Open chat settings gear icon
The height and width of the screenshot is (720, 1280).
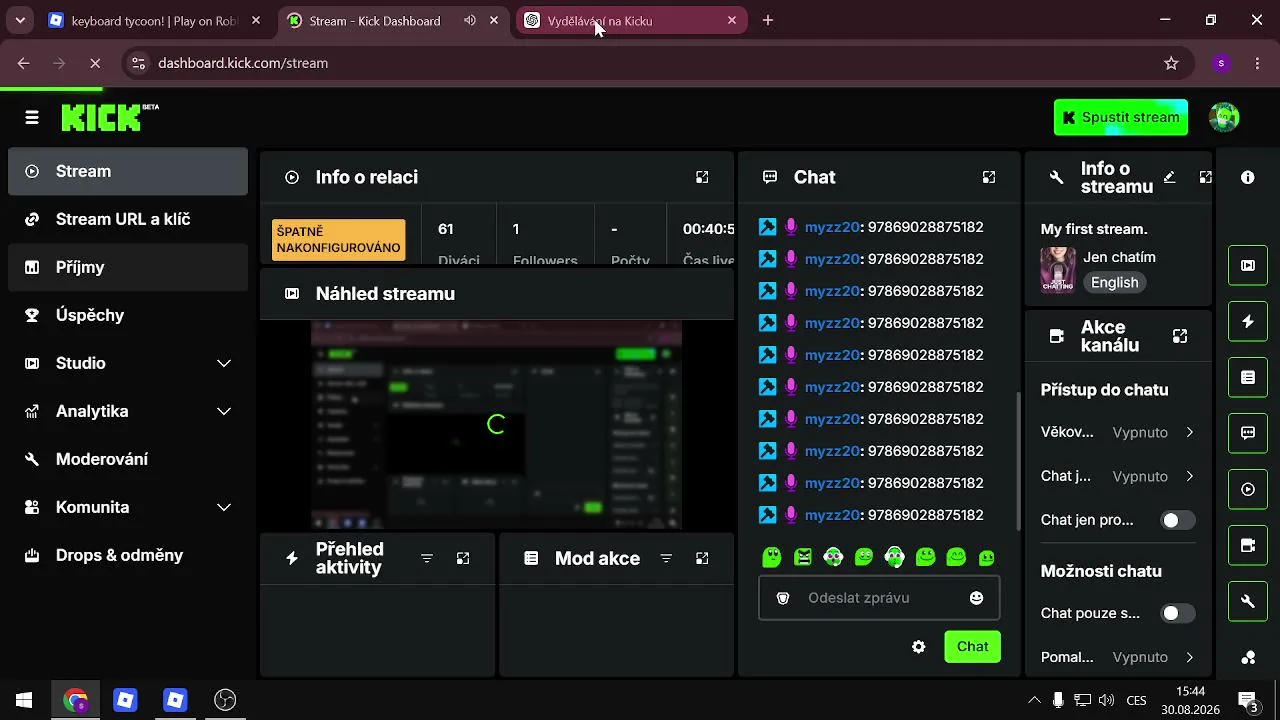point(919,647)
